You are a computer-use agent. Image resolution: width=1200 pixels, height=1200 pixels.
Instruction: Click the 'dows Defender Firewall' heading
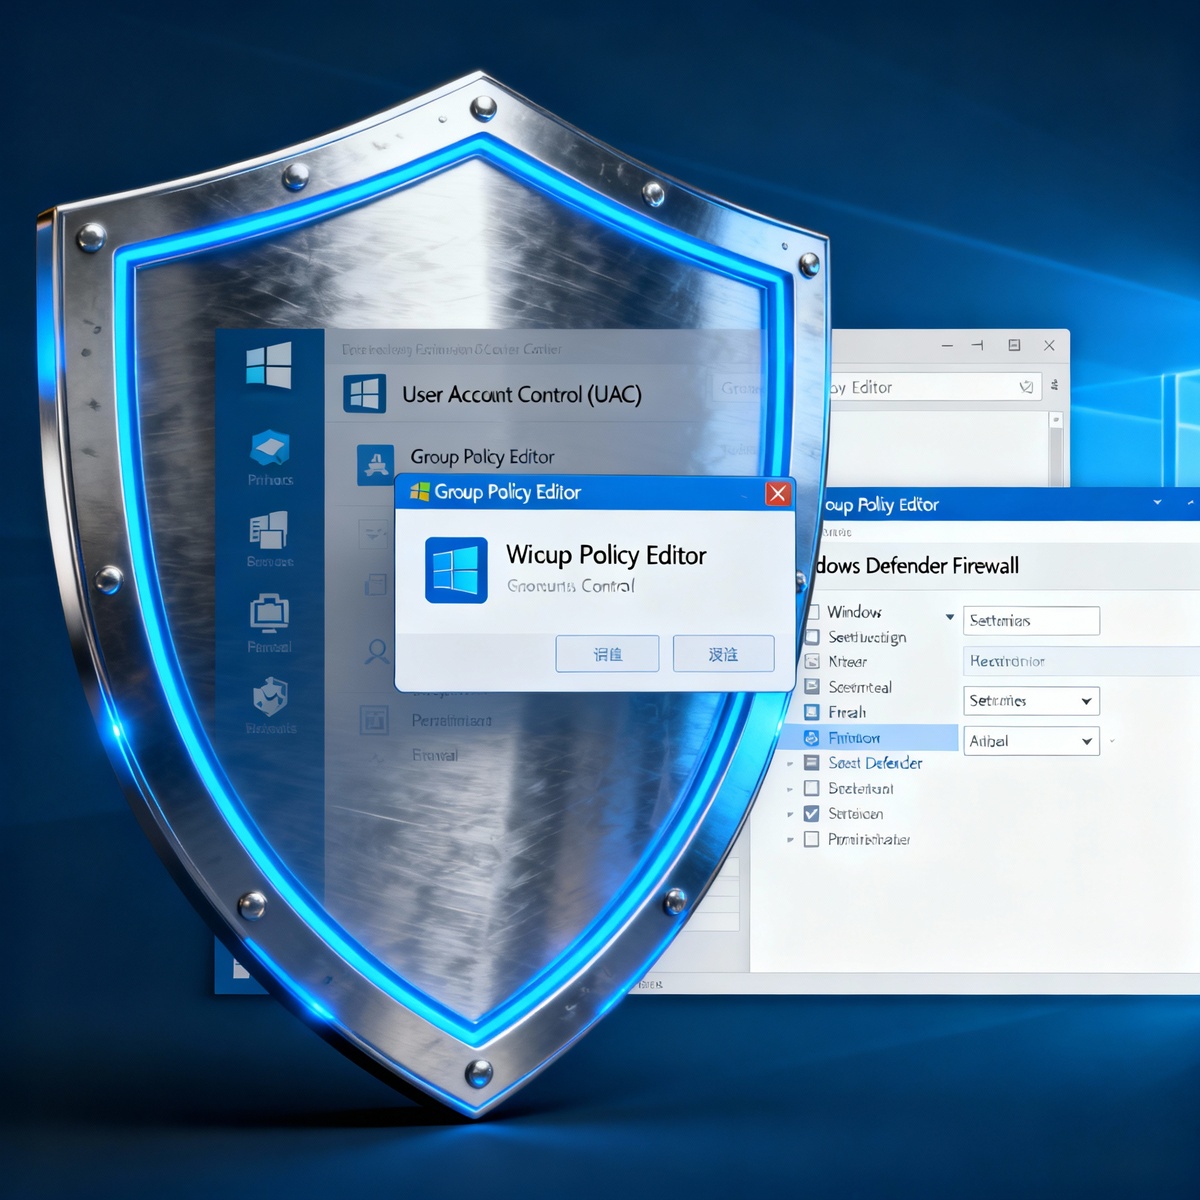(x=918, y=566)
